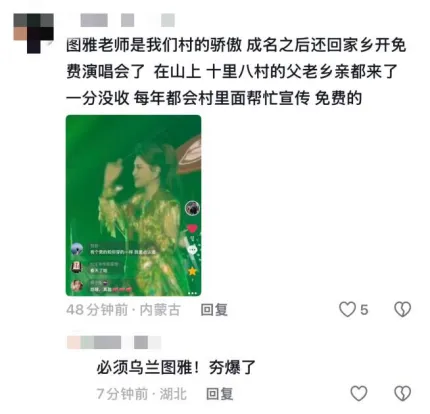Tap the comment bubble icon in the thumbnail

[192, 249]
